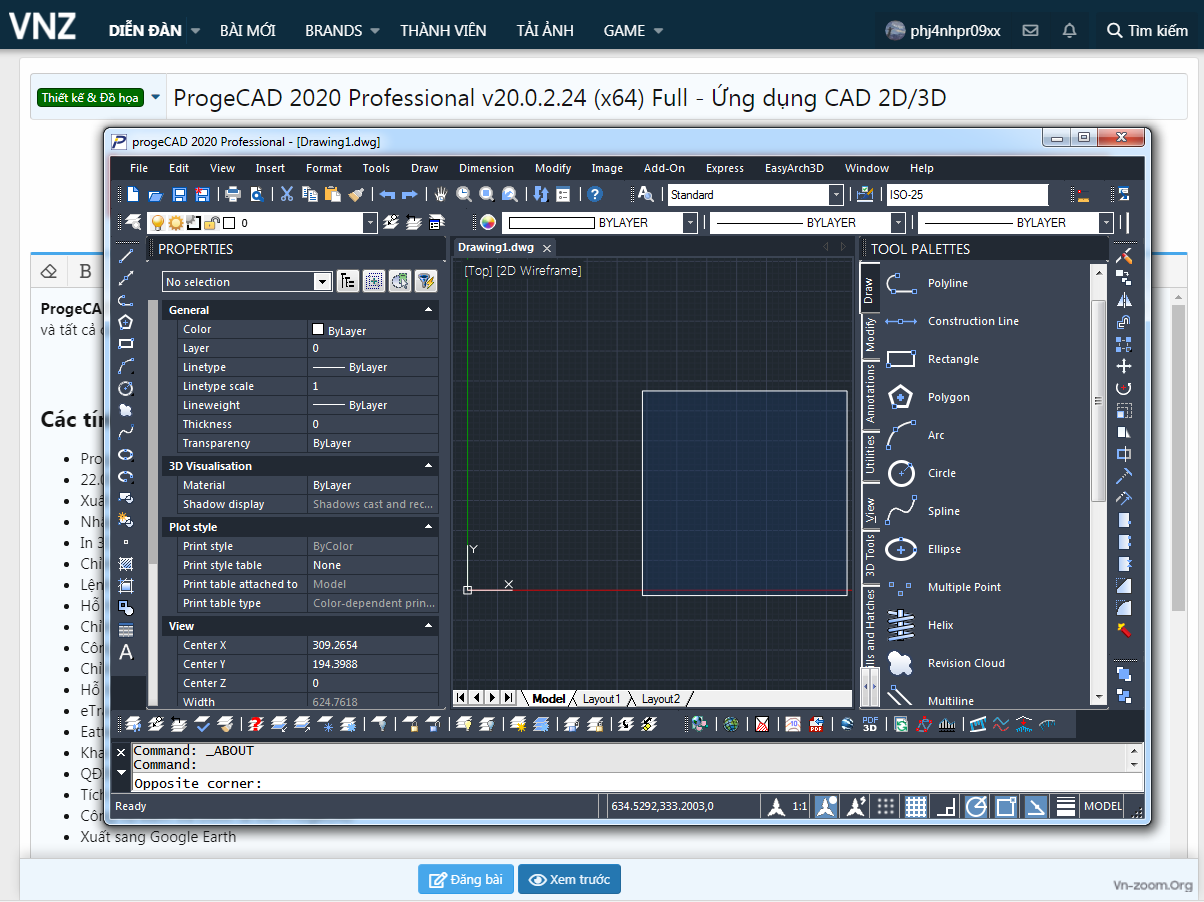The height and width of the screenshot is (902, 1204).
Task: Click the notification bell icon
Action: click(1069, 31)
